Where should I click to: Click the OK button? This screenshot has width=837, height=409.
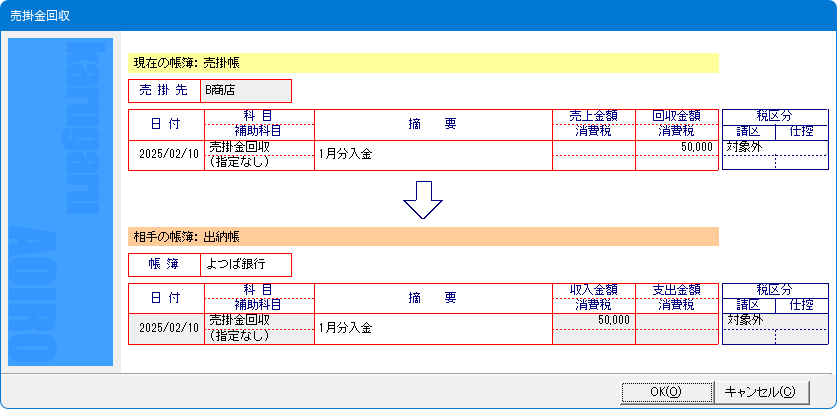[x=665, y=391]
